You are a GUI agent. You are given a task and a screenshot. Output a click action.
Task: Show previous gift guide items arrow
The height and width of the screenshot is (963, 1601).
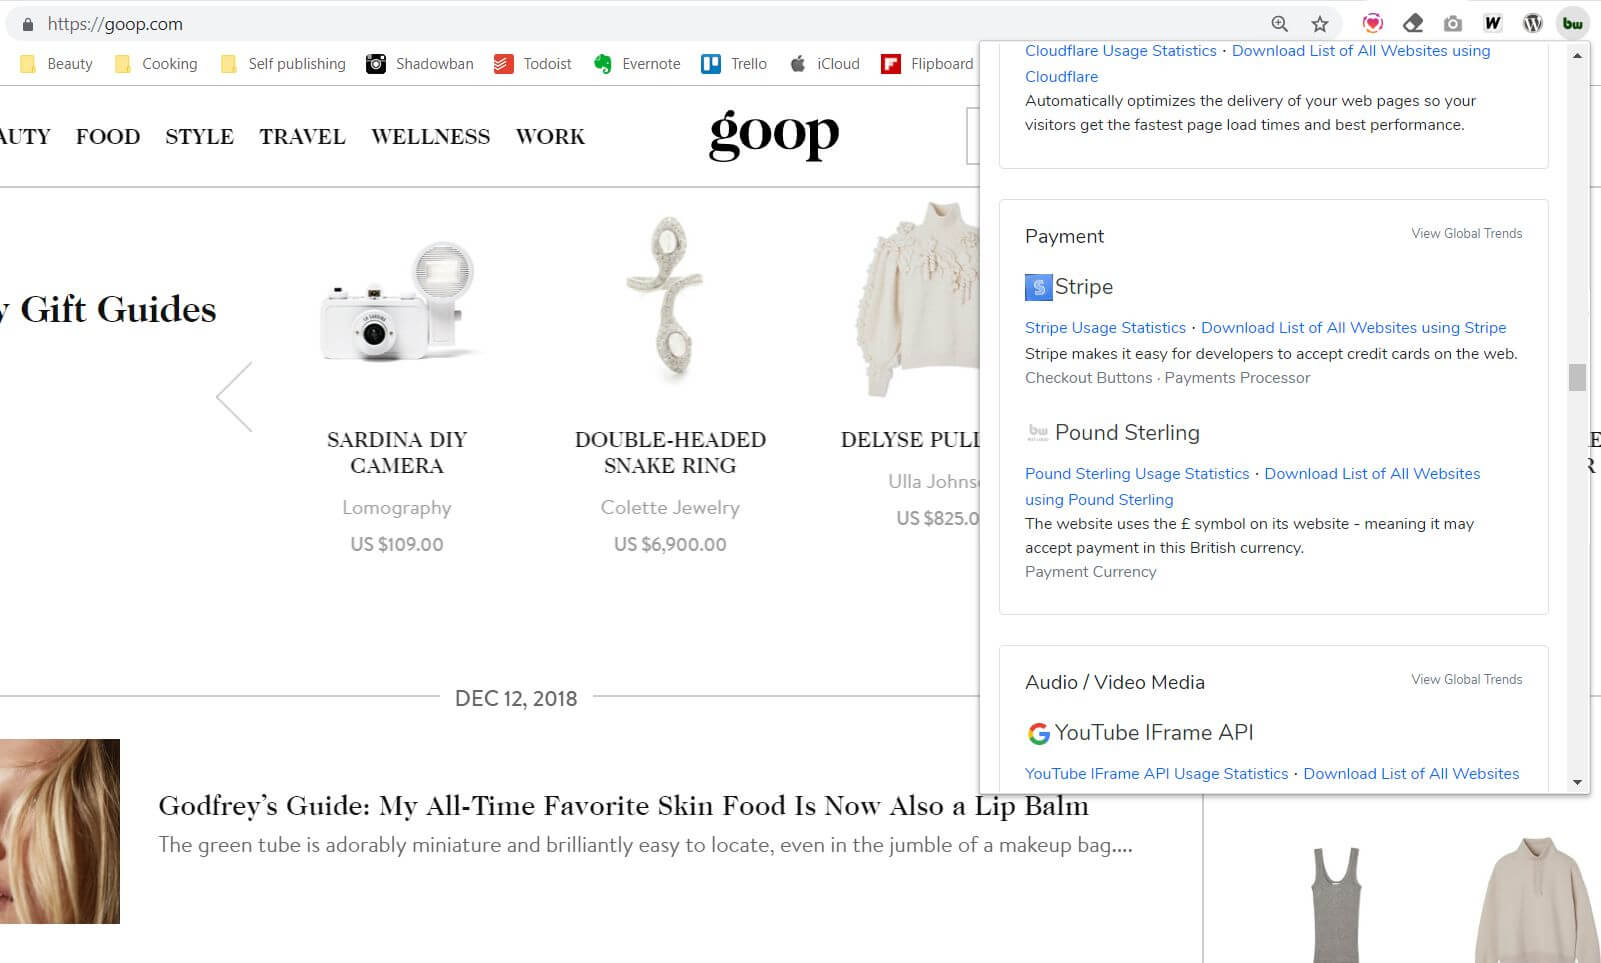[234, 397]
